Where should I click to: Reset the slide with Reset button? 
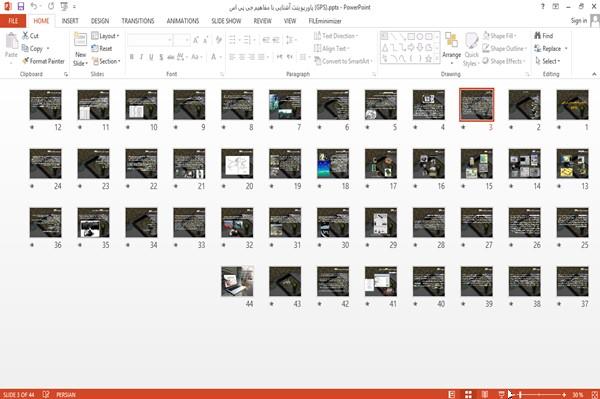pos(102,48)
